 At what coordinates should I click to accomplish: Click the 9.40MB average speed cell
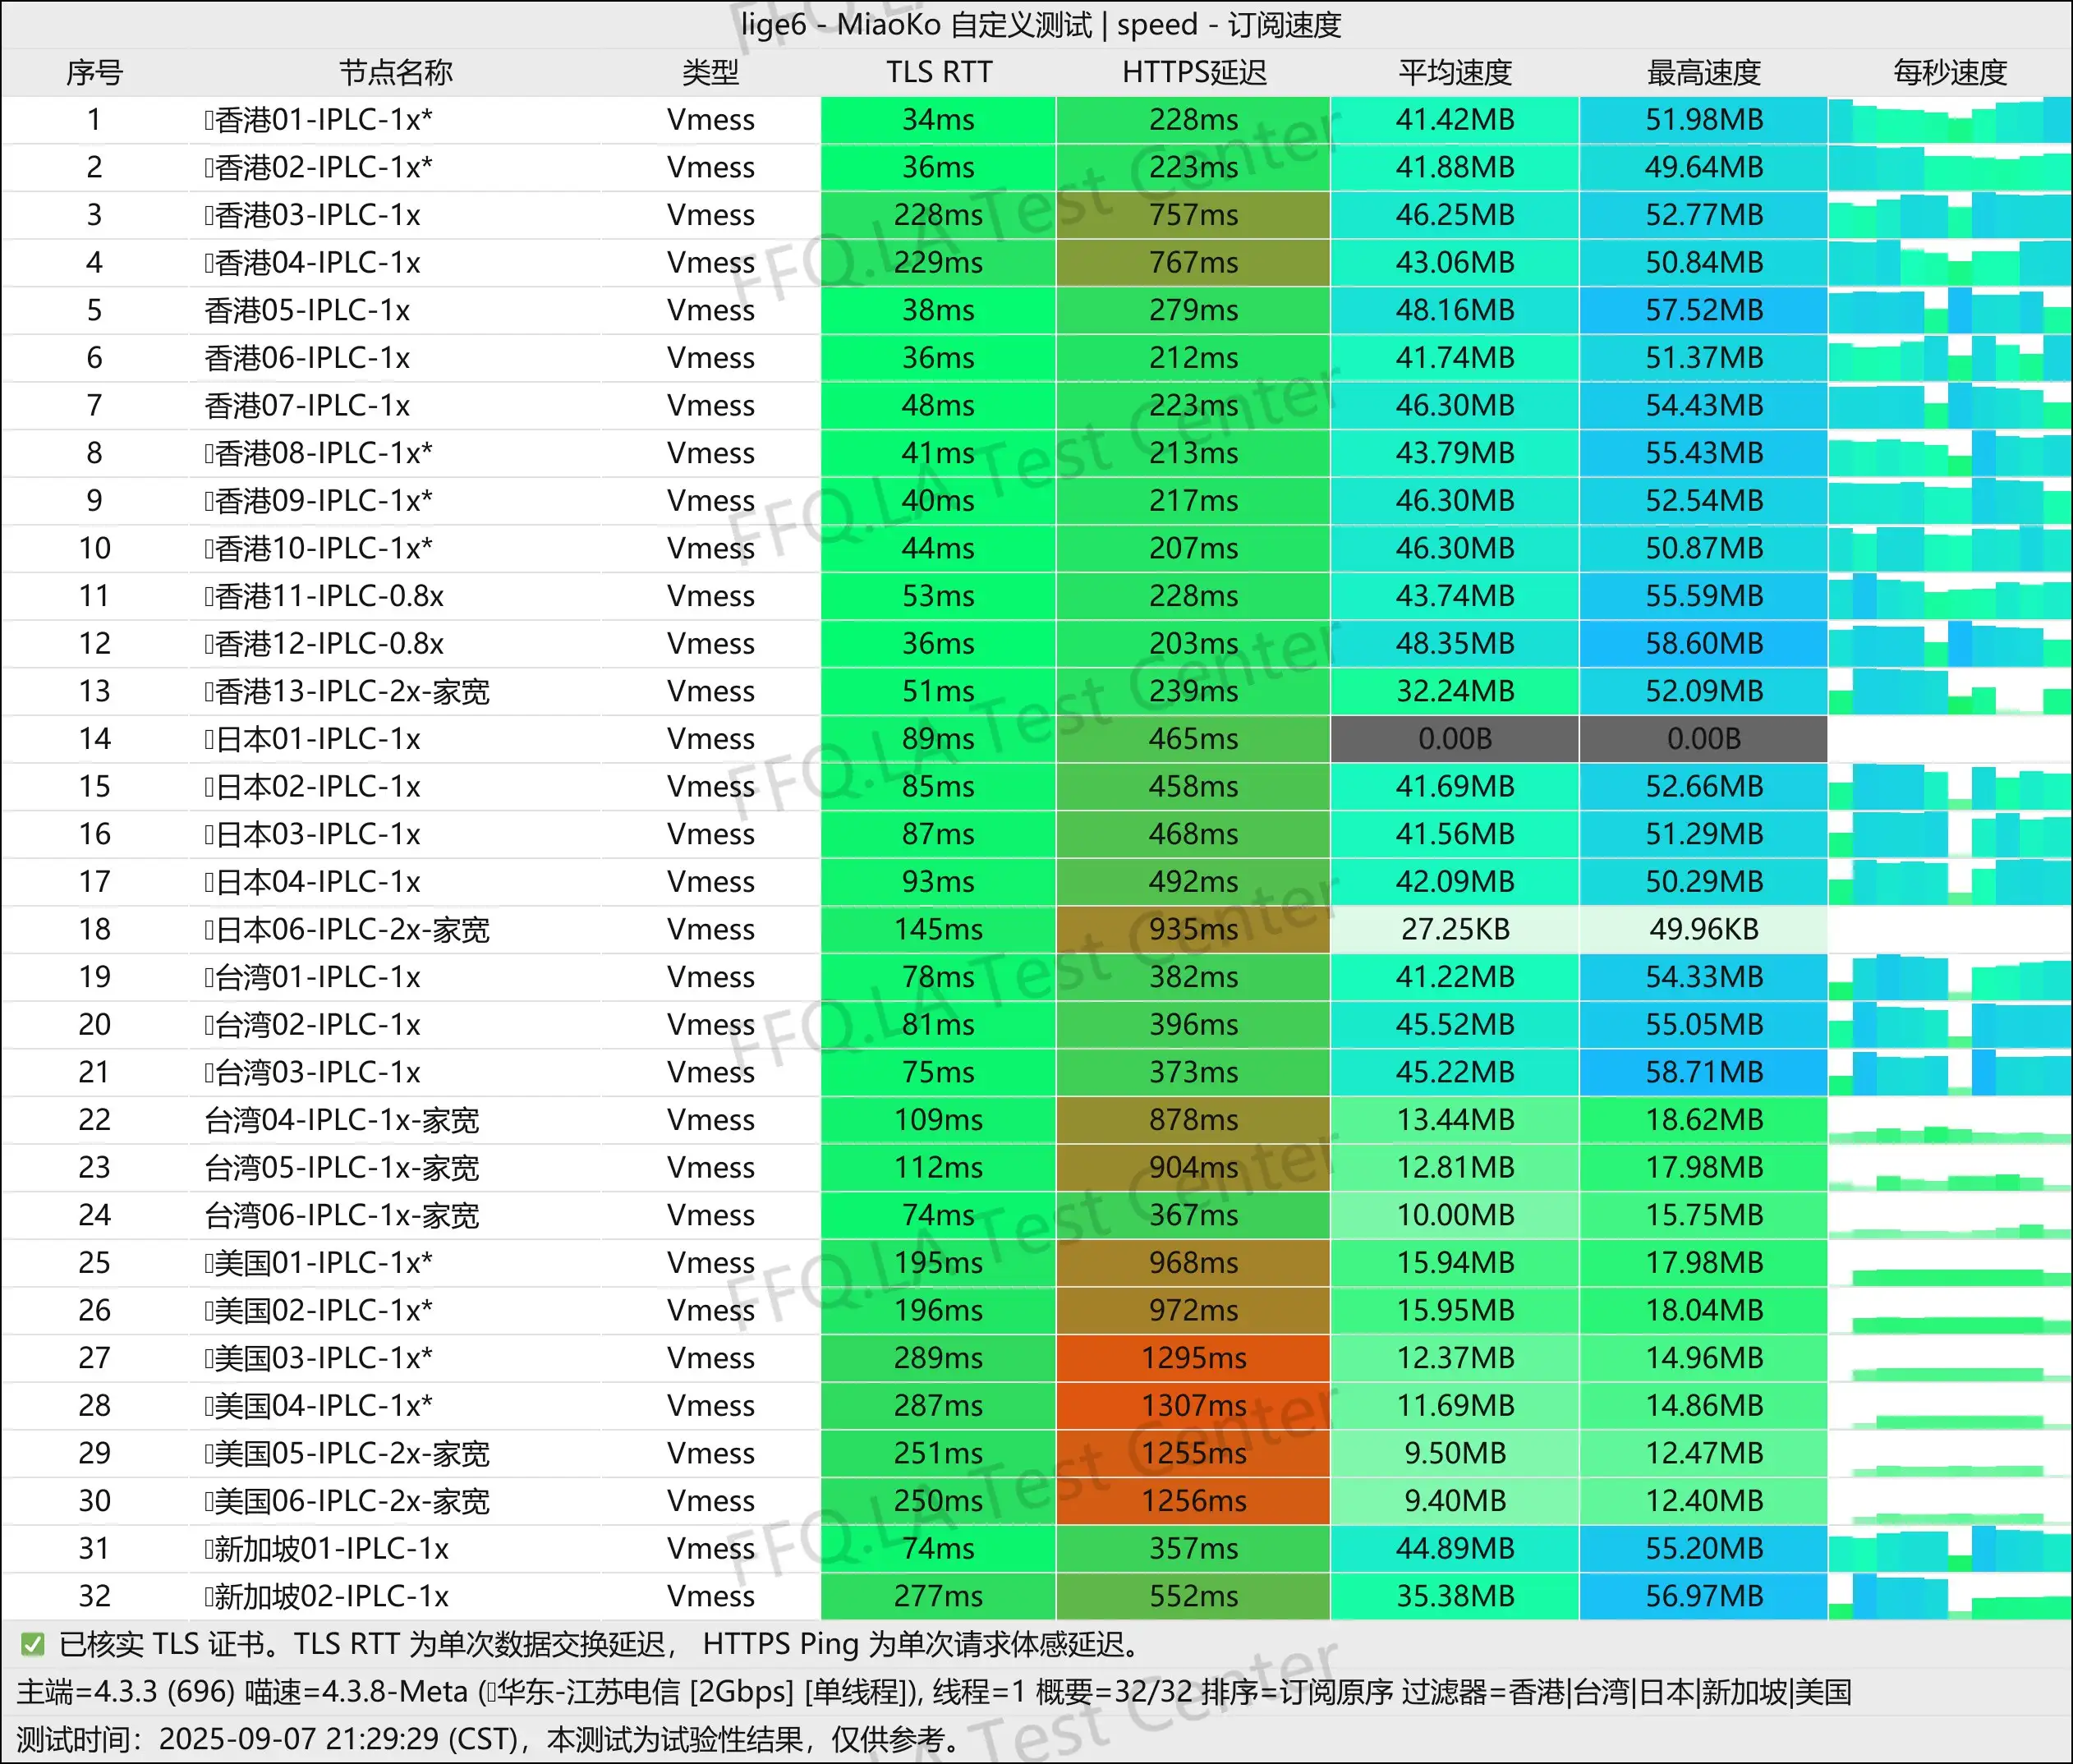coord(1455,1501)
